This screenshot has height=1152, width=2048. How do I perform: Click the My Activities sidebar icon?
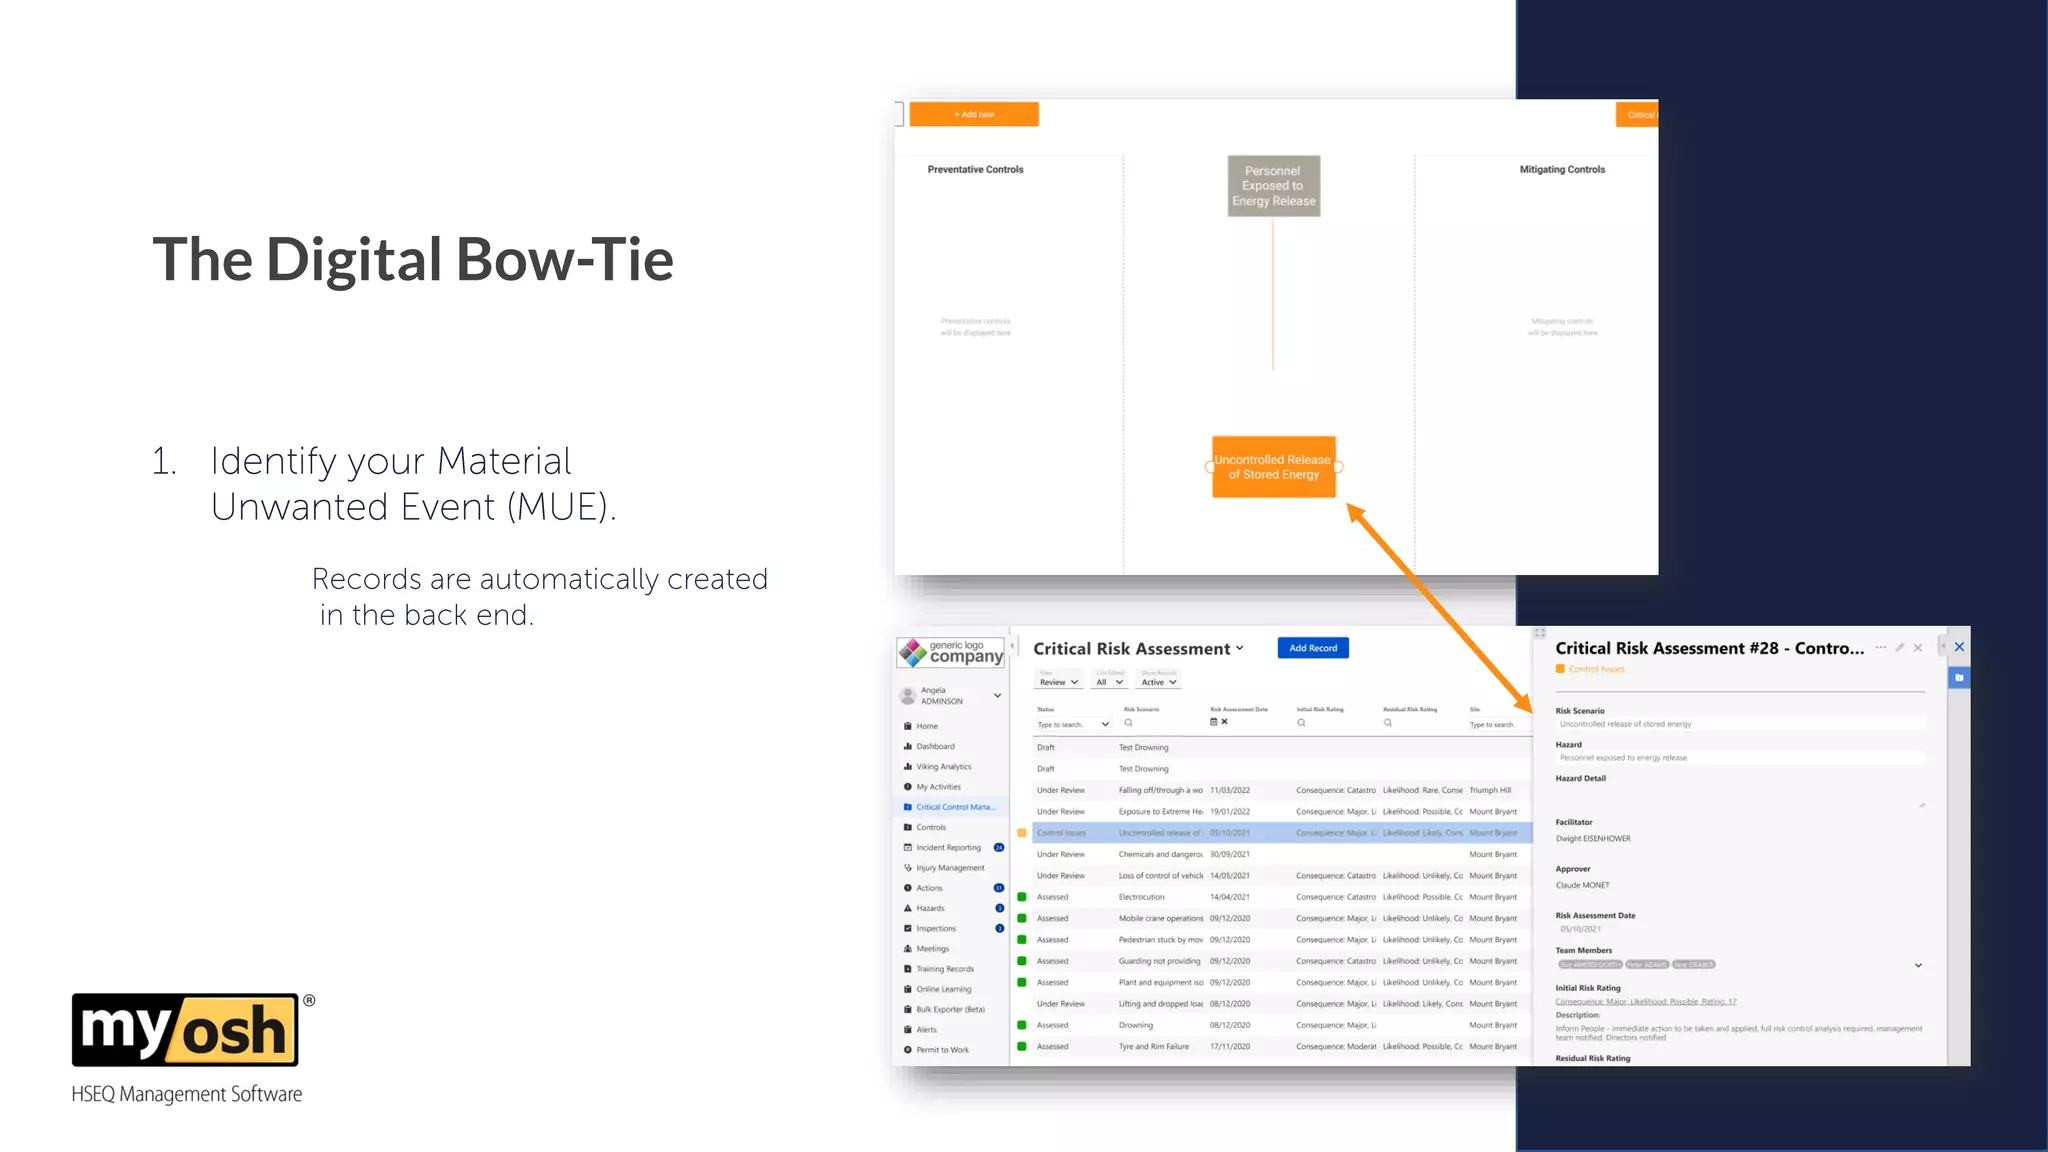[908, 787]
